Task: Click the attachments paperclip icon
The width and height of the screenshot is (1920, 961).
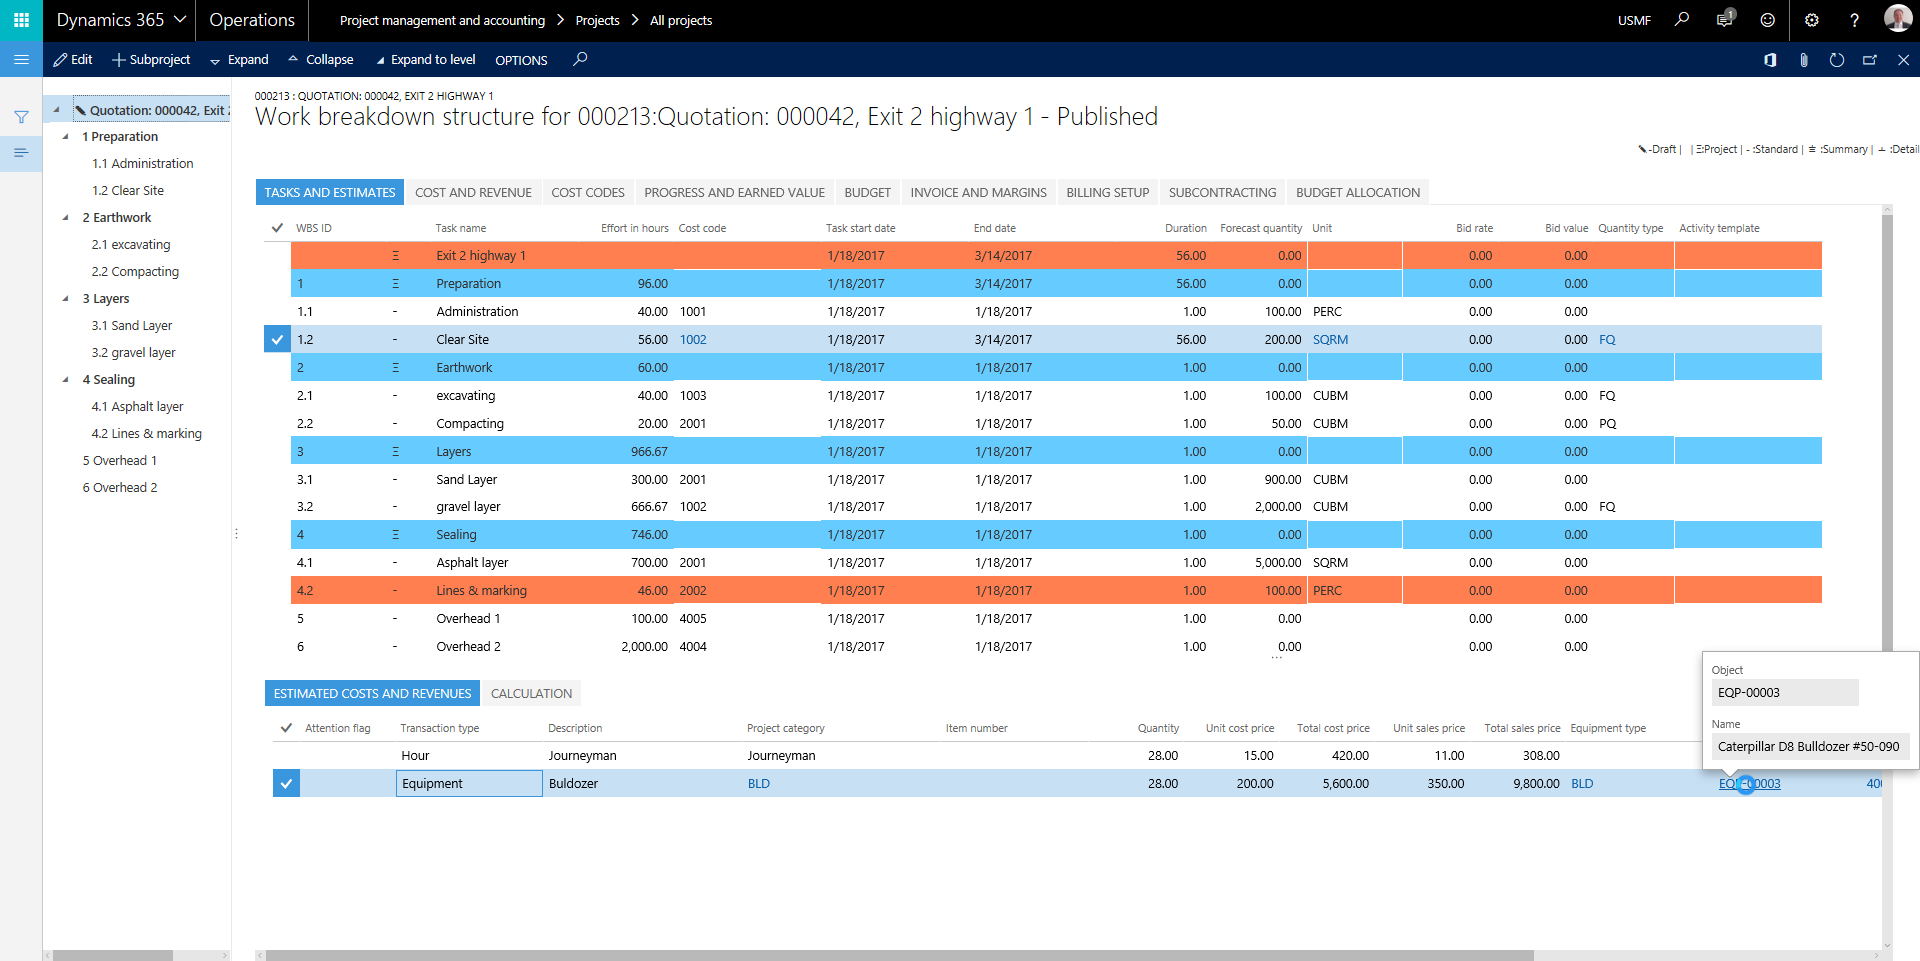Action: click(1804, 60)
